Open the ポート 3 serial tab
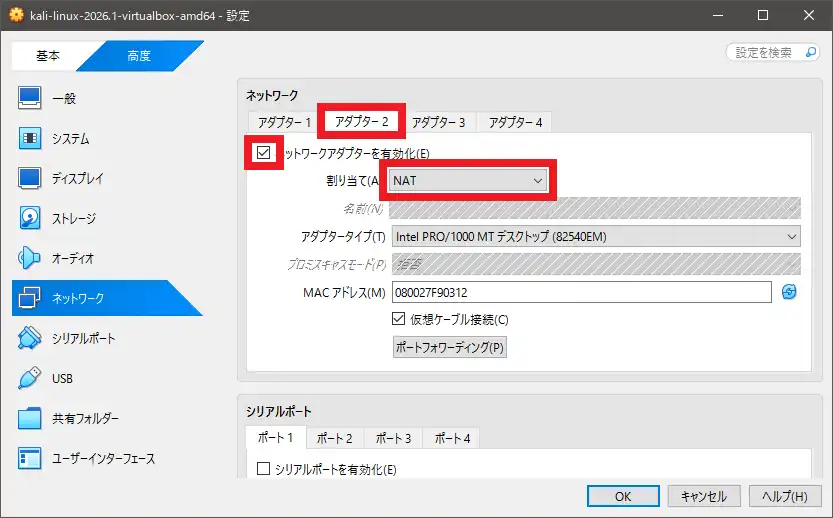Screen dimensions: 833x518 point(393,438)
